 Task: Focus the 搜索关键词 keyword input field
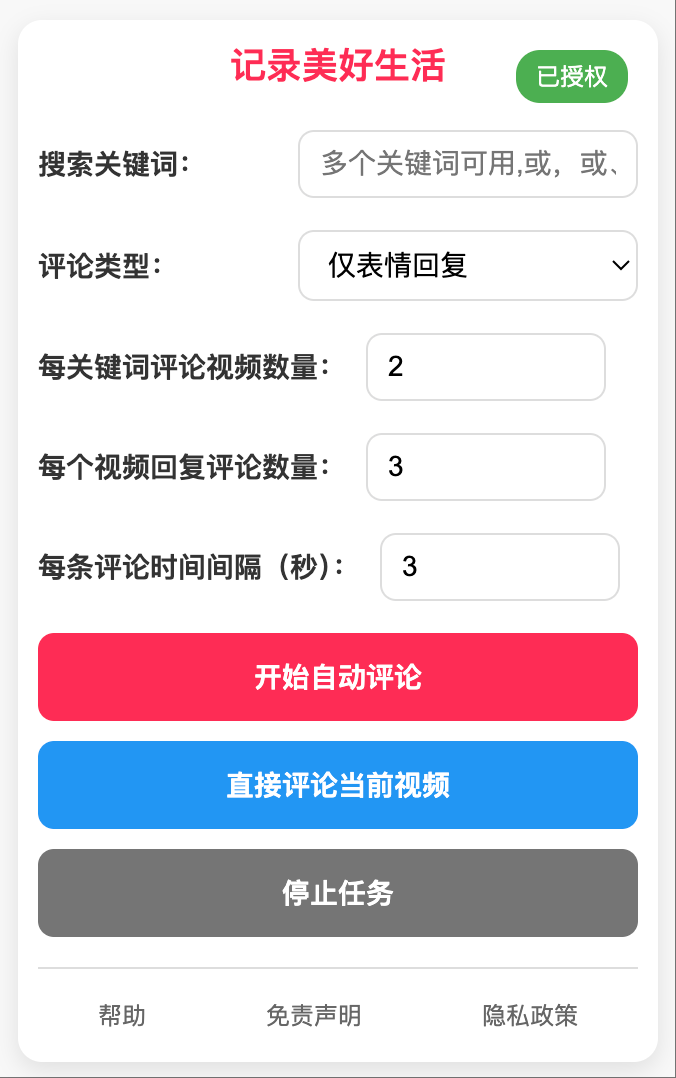(x=468, y=164)
